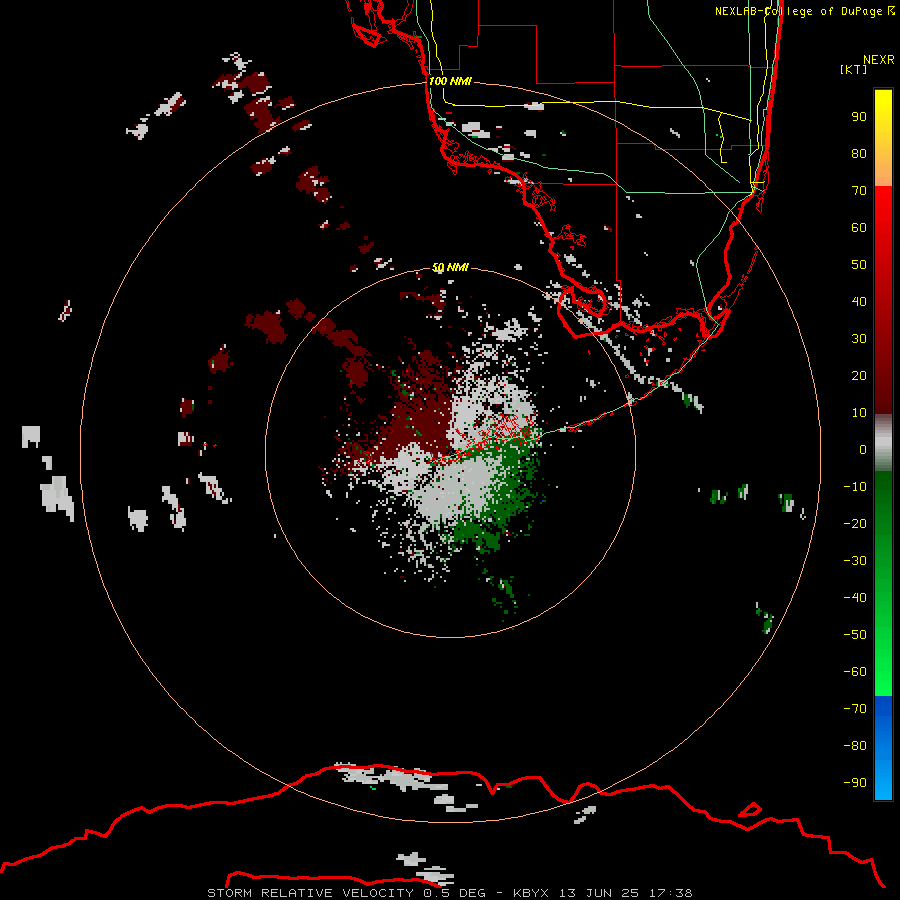Click the "13 JUN 25" date text
Viewport: 900px width, 900px height.
point(599,893)
